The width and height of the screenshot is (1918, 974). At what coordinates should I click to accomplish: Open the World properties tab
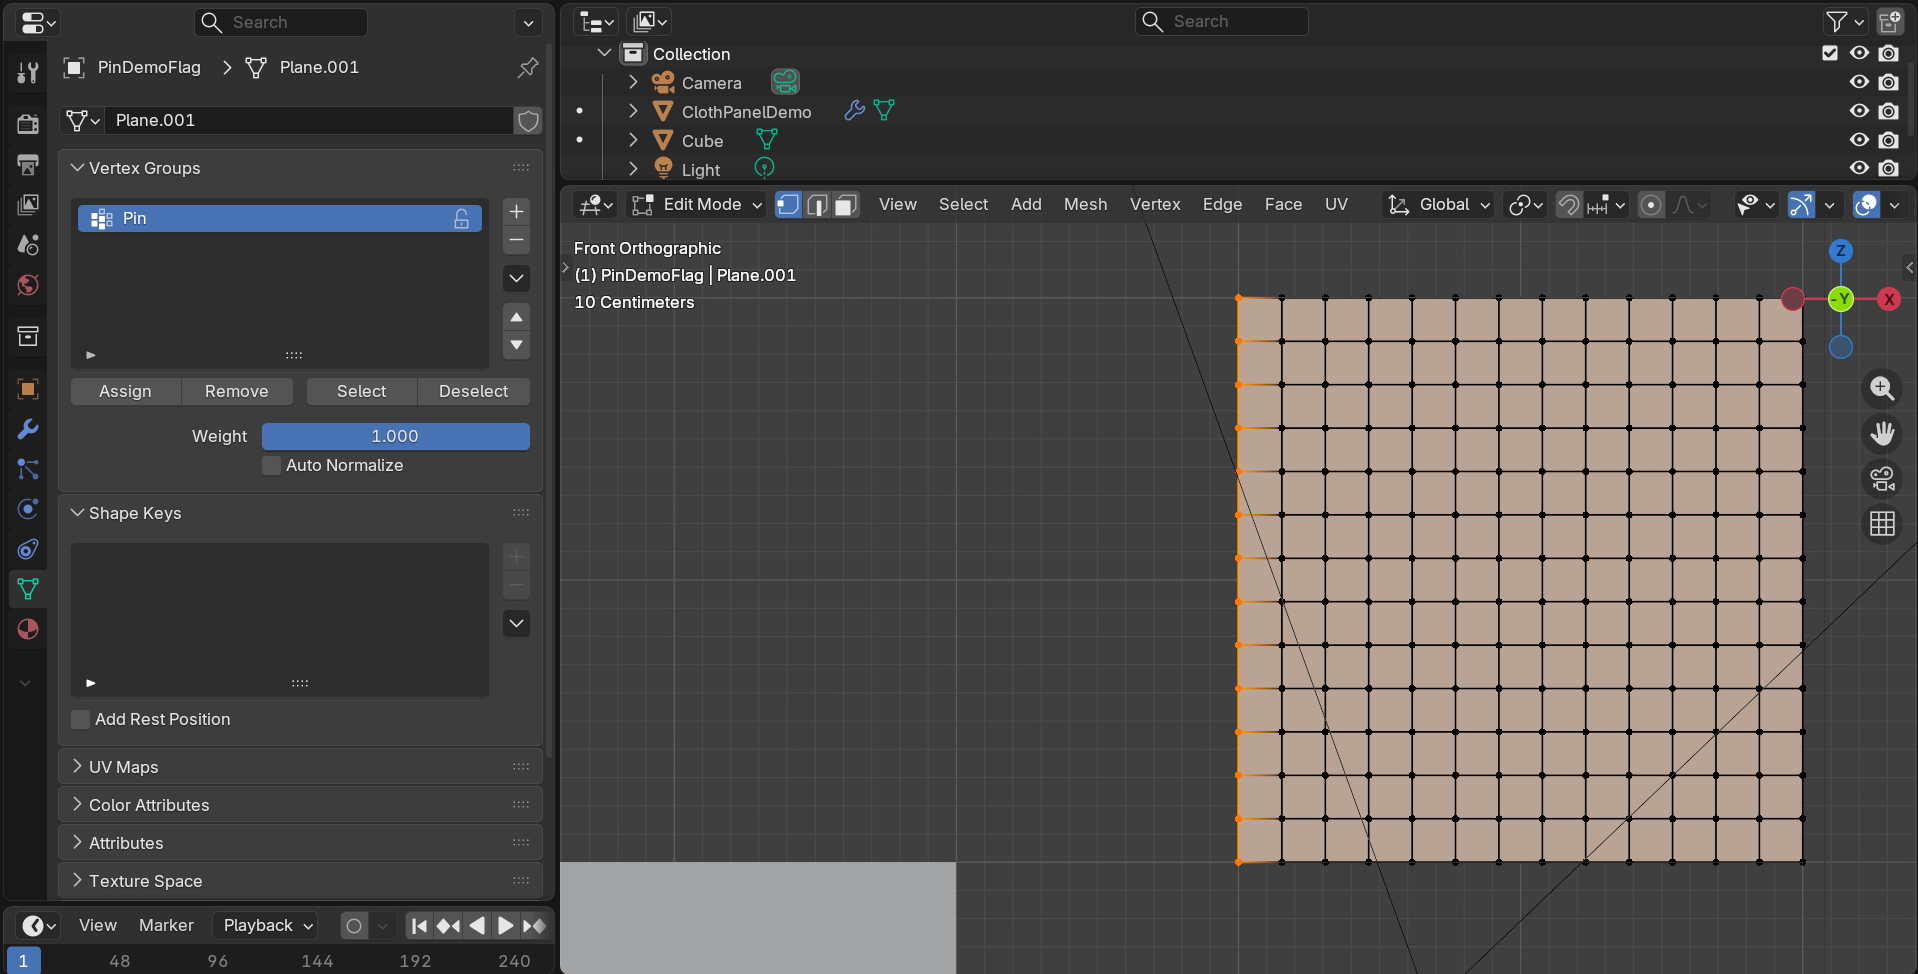coord(28,285)
